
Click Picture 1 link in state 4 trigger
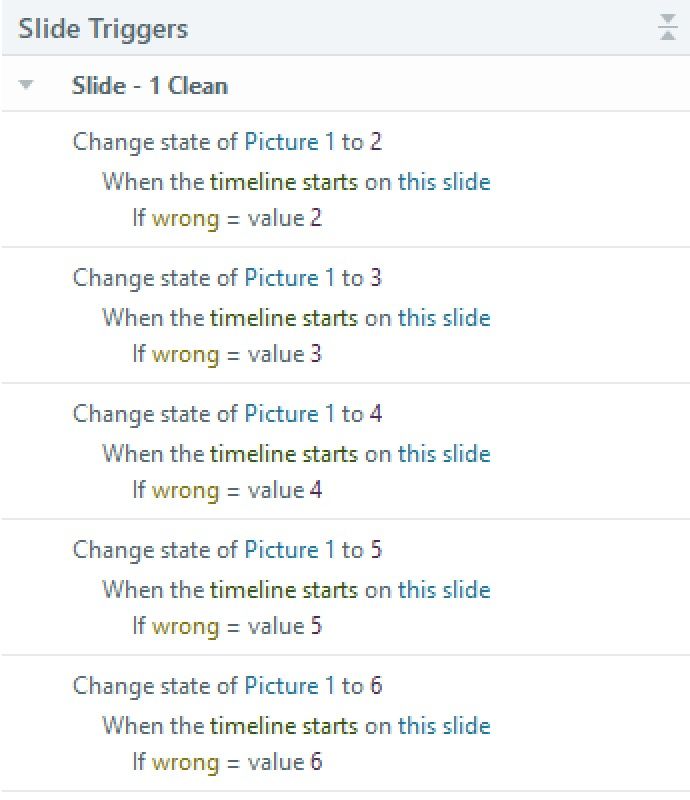click(x=289, y=414)
